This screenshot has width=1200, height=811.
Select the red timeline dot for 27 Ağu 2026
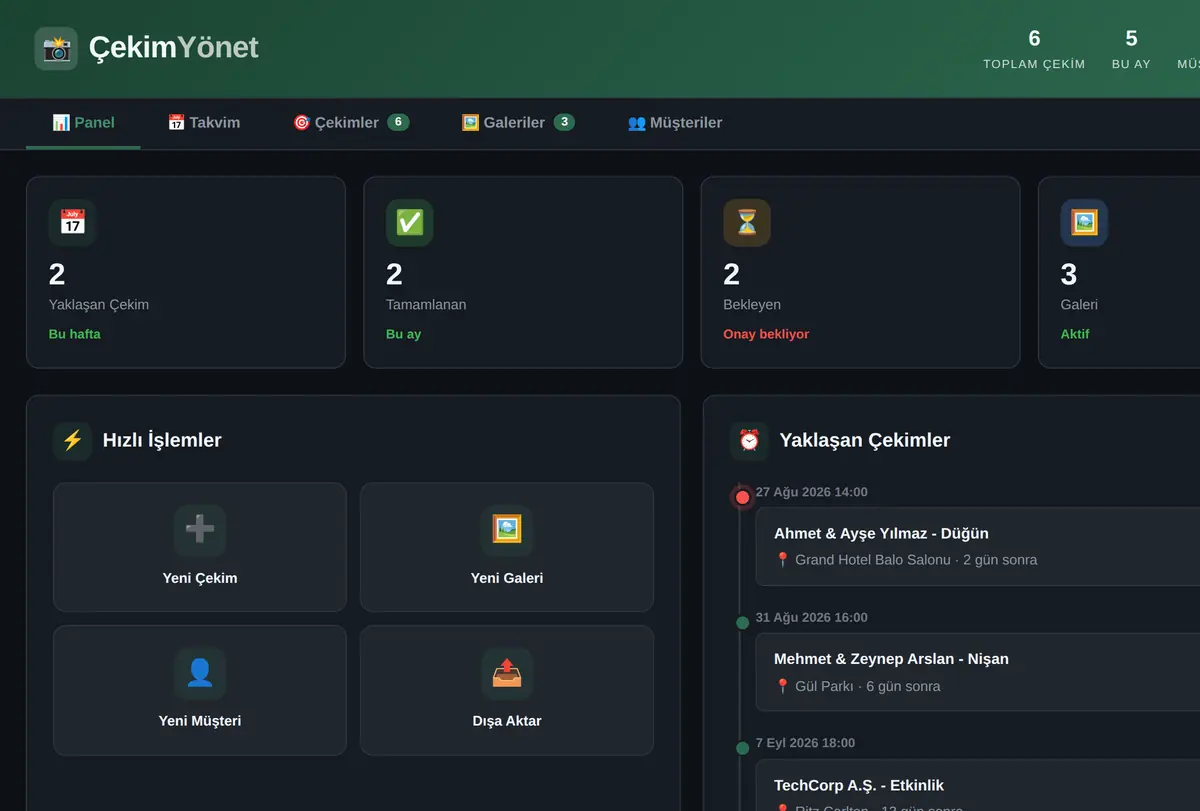(742, 497)
